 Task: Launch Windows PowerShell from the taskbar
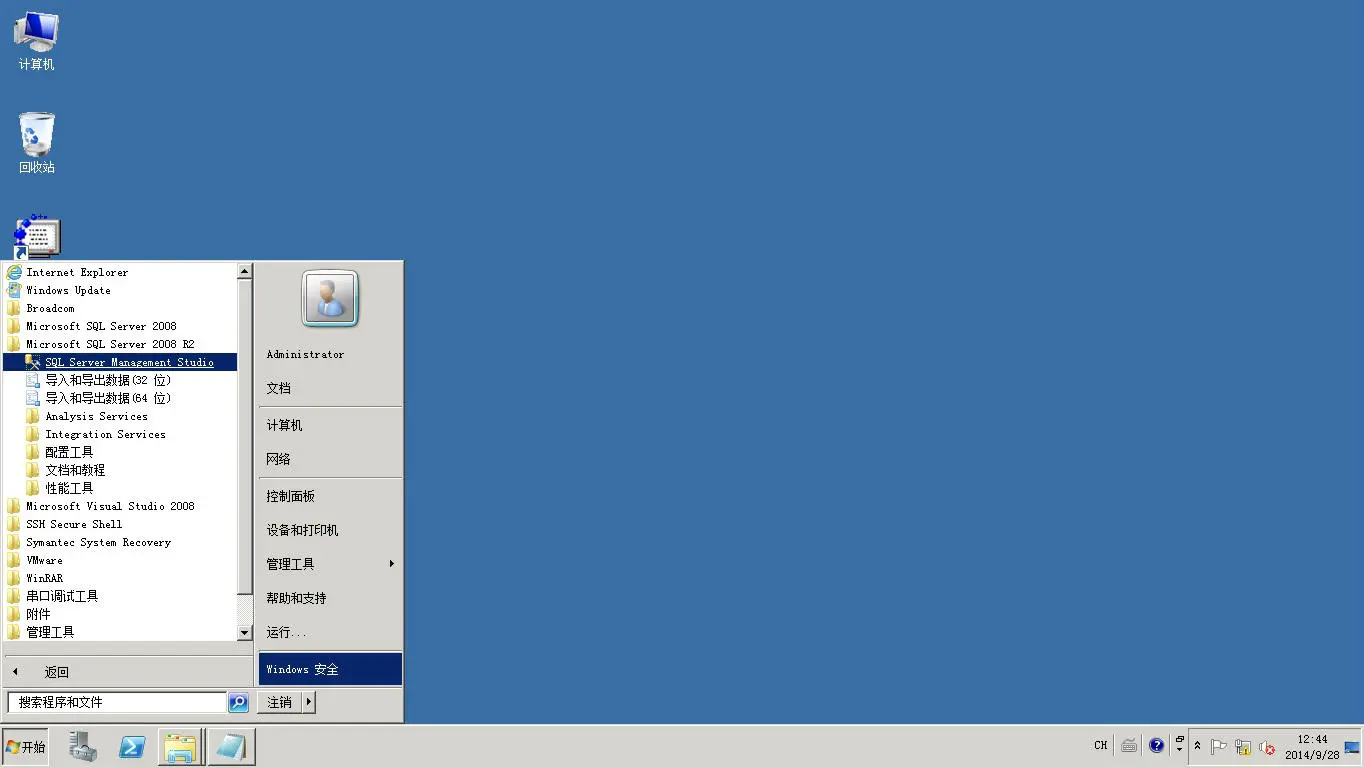pos(132,747)
